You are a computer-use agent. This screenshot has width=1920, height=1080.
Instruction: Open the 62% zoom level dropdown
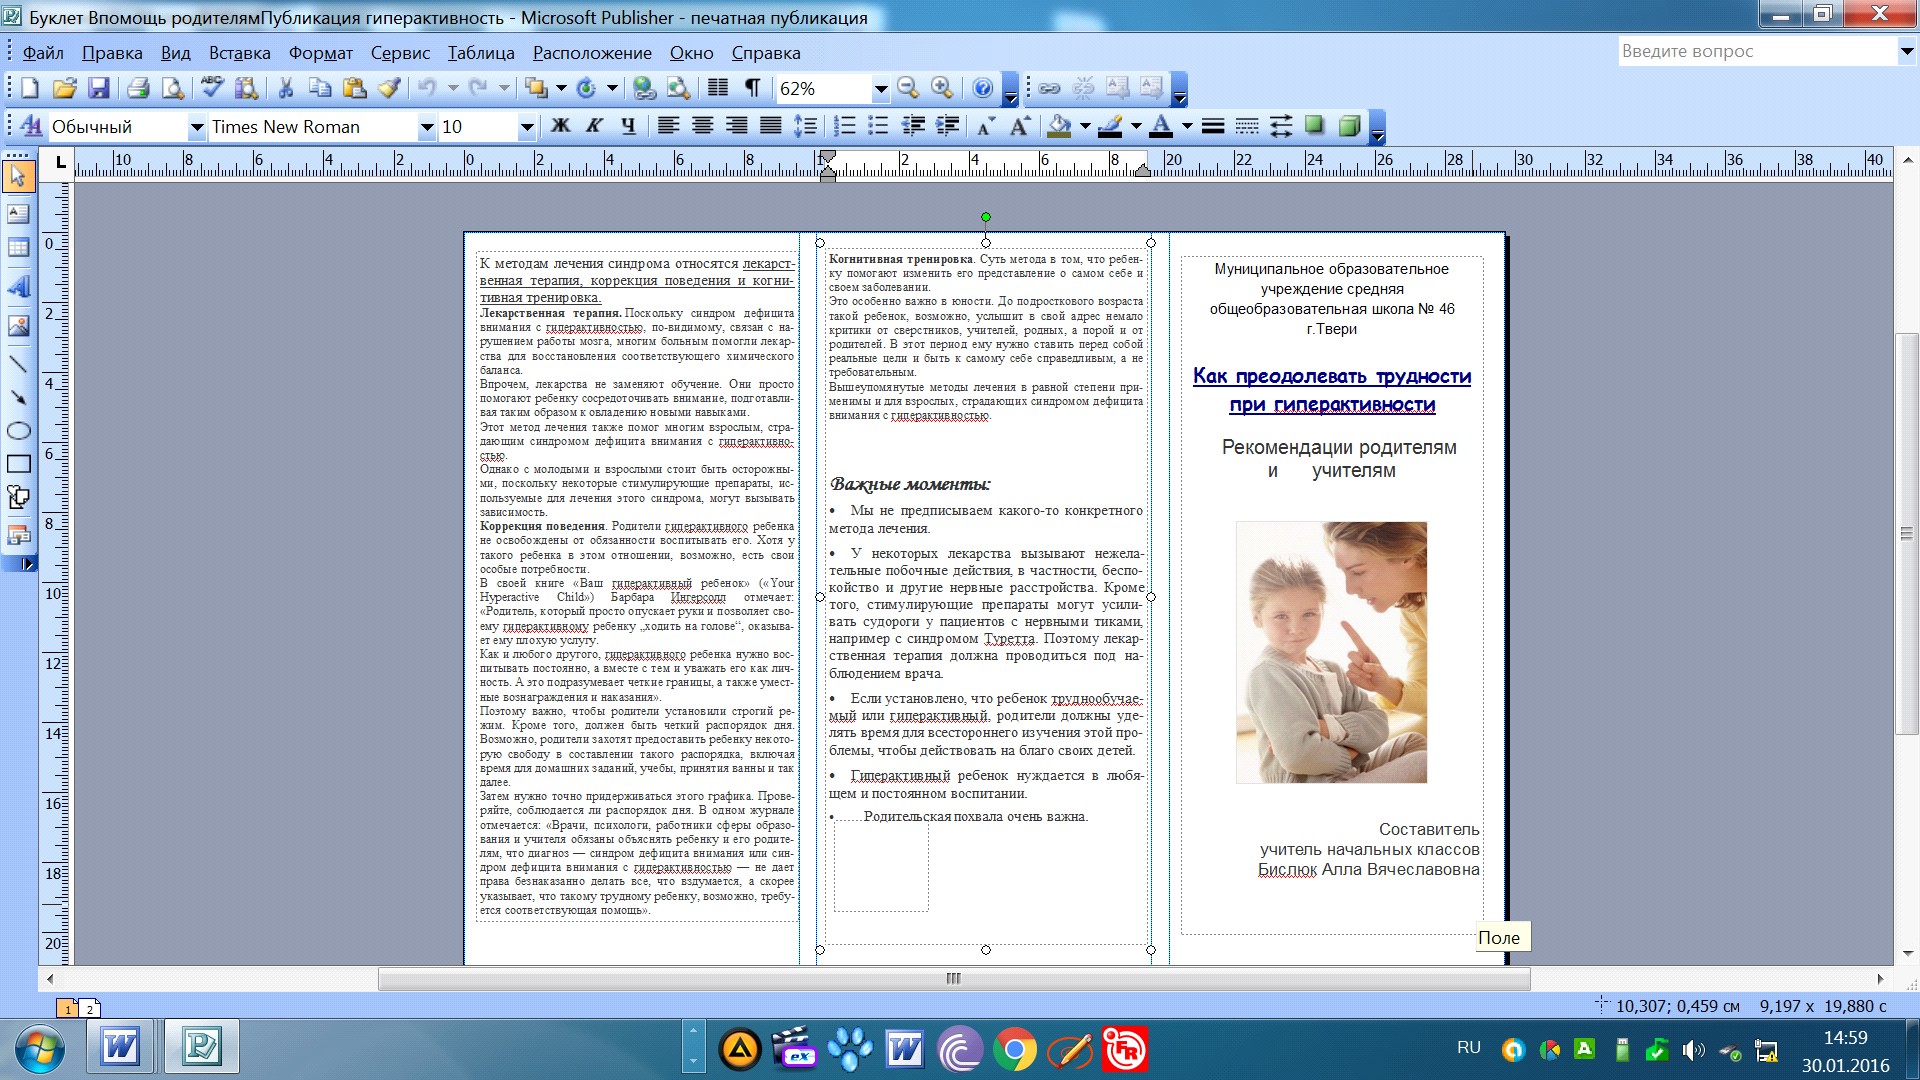tap(880, 89)
